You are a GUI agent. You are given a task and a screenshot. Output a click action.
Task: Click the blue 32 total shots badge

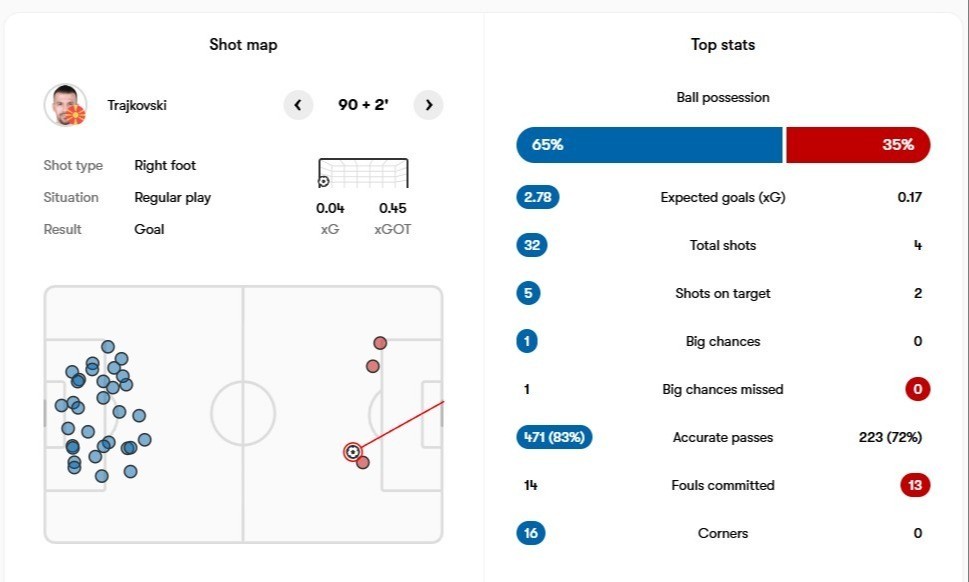(x=532, y=245)
